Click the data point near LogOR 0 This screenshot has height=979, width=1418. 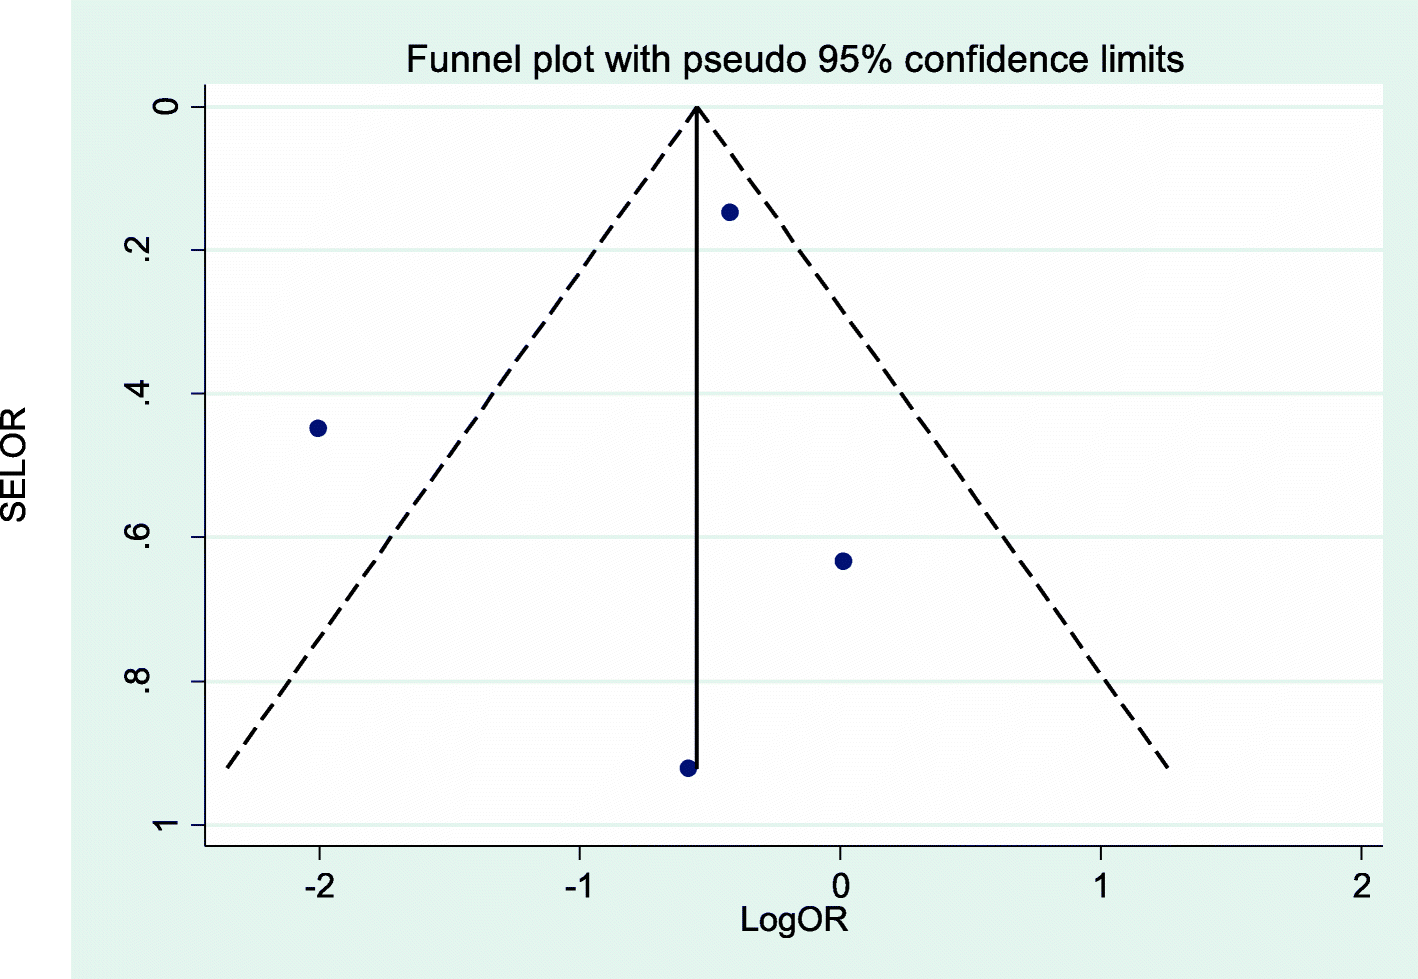pyautogui.click(x=843, y=561)
